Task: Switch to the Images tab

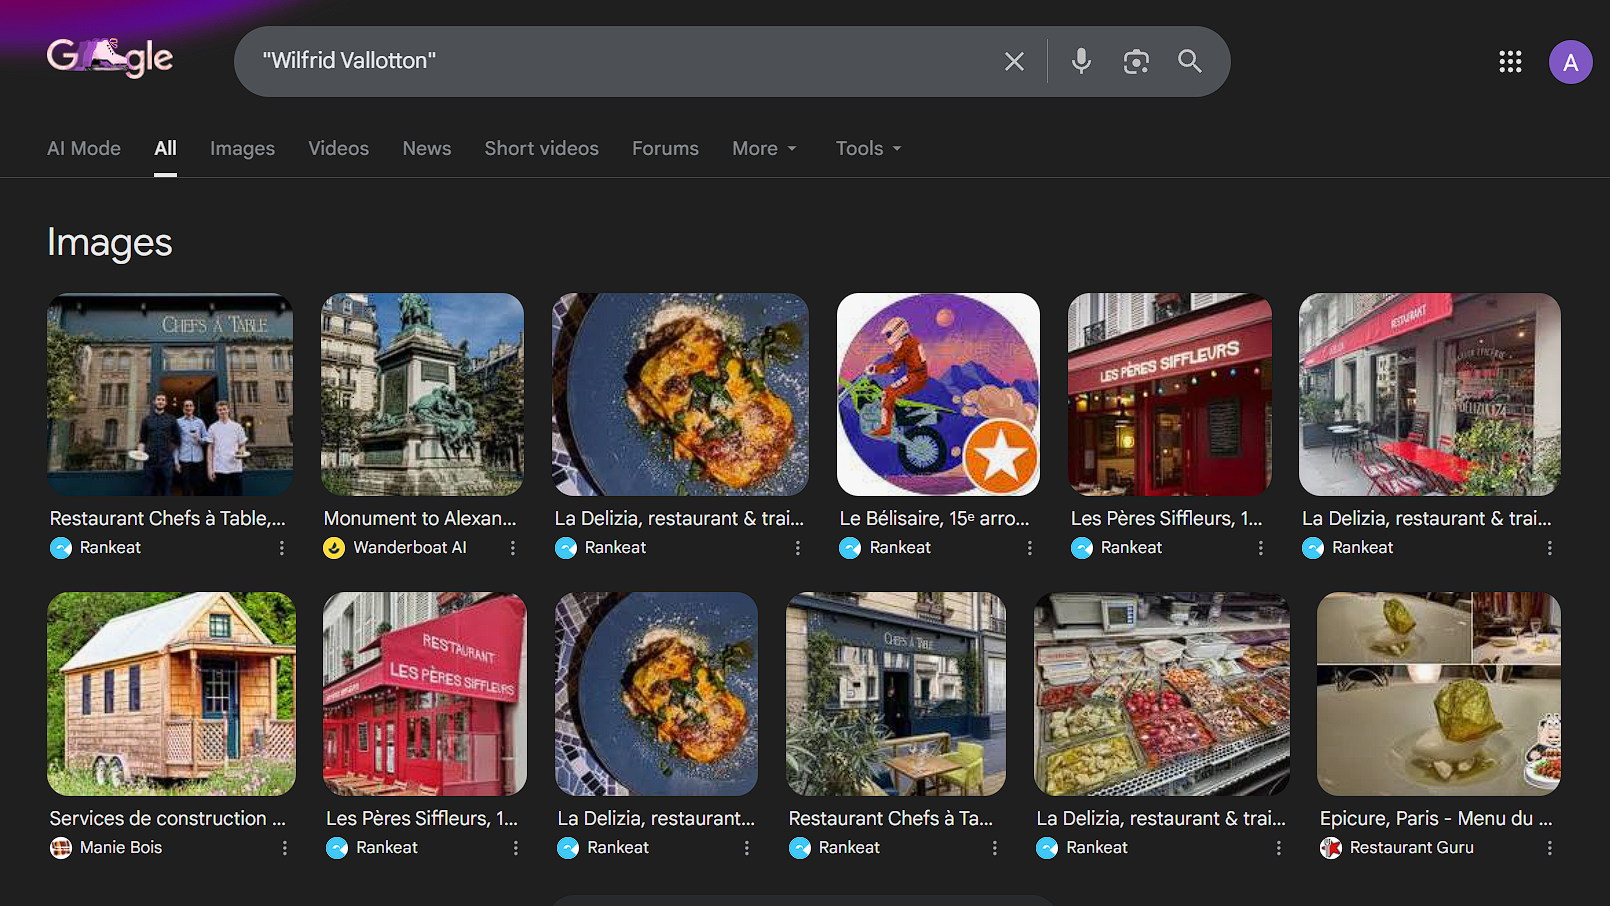Action: (x=242, y=148)
